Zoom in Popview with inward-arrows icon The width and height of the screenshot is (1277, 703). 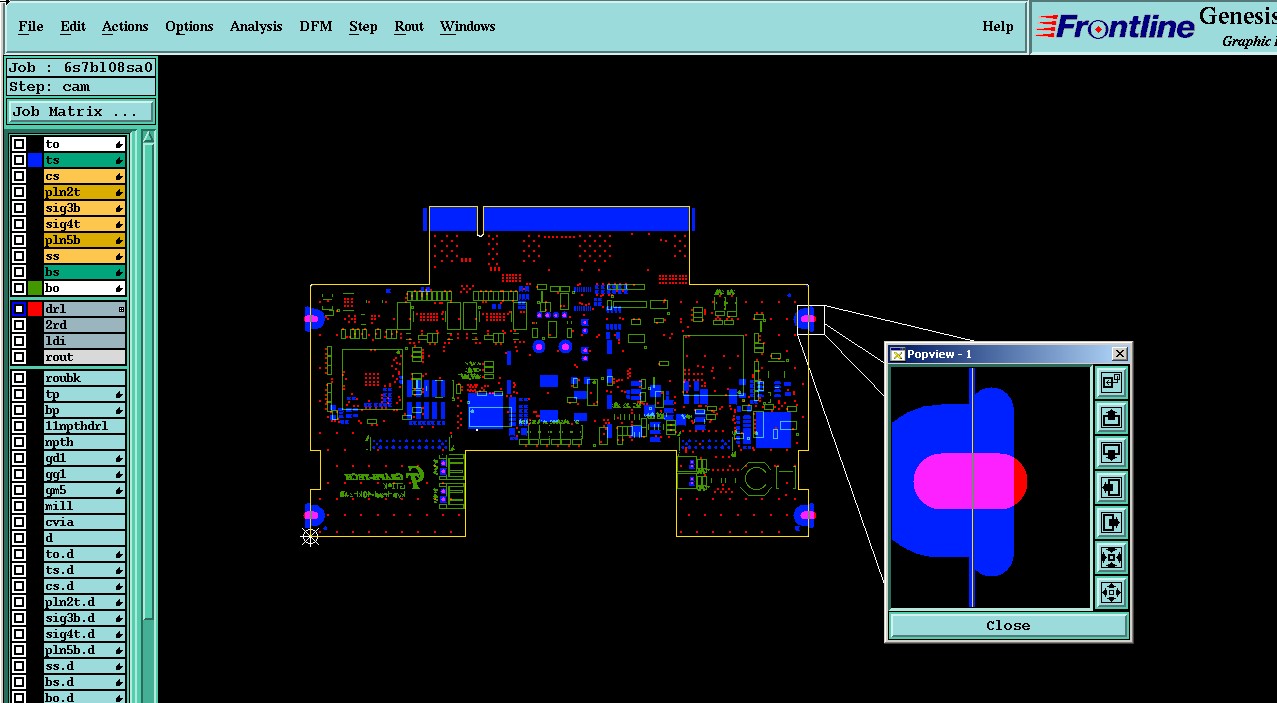[1111, 557]
